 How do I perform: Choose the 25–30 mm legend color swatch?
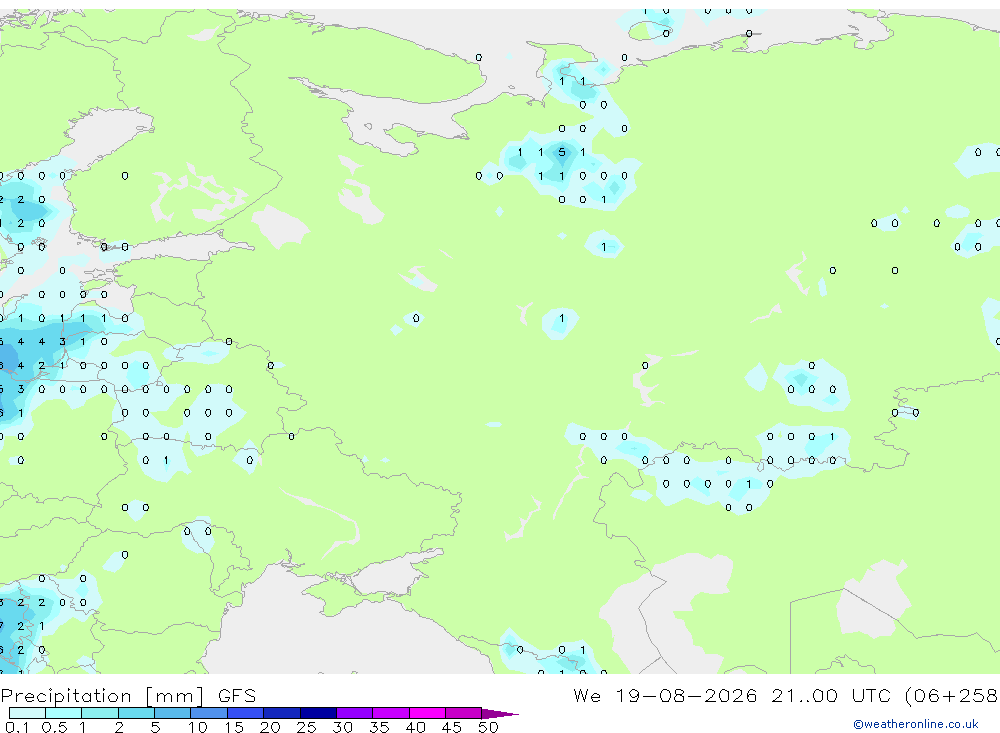click(x=318, y=713)
